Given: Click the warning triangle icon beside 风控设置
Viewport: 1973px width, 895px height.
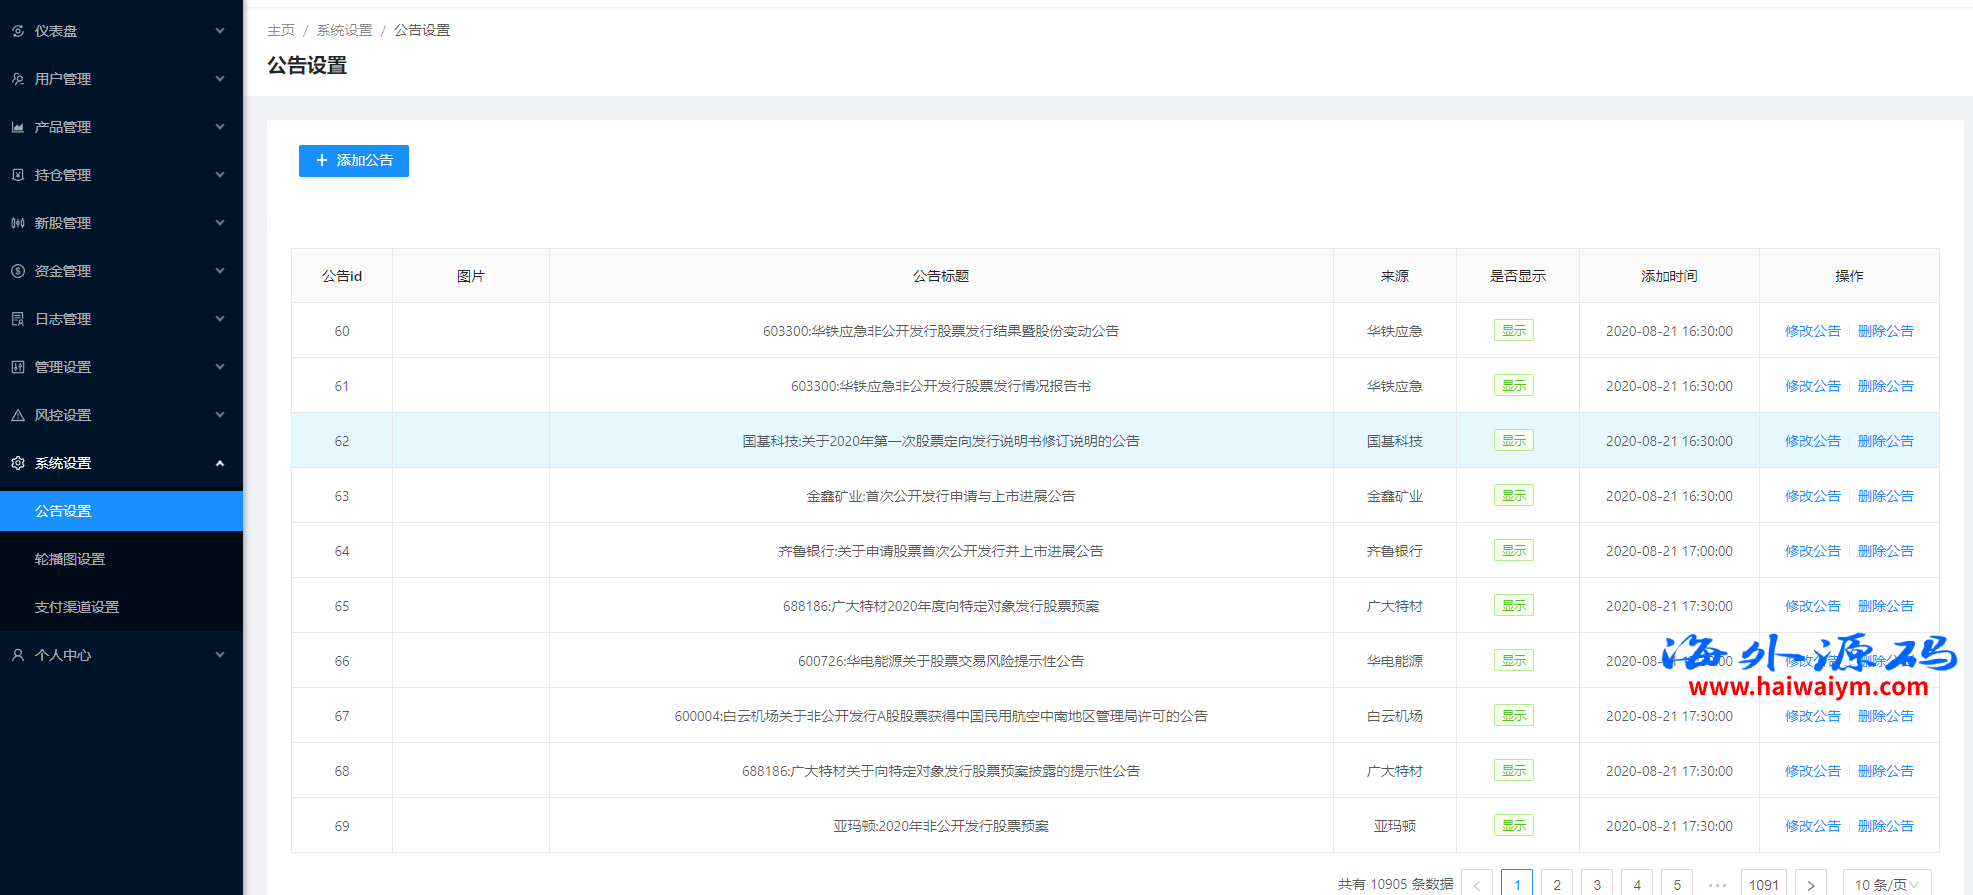Looking at the screenshot, I should point(18,415).
